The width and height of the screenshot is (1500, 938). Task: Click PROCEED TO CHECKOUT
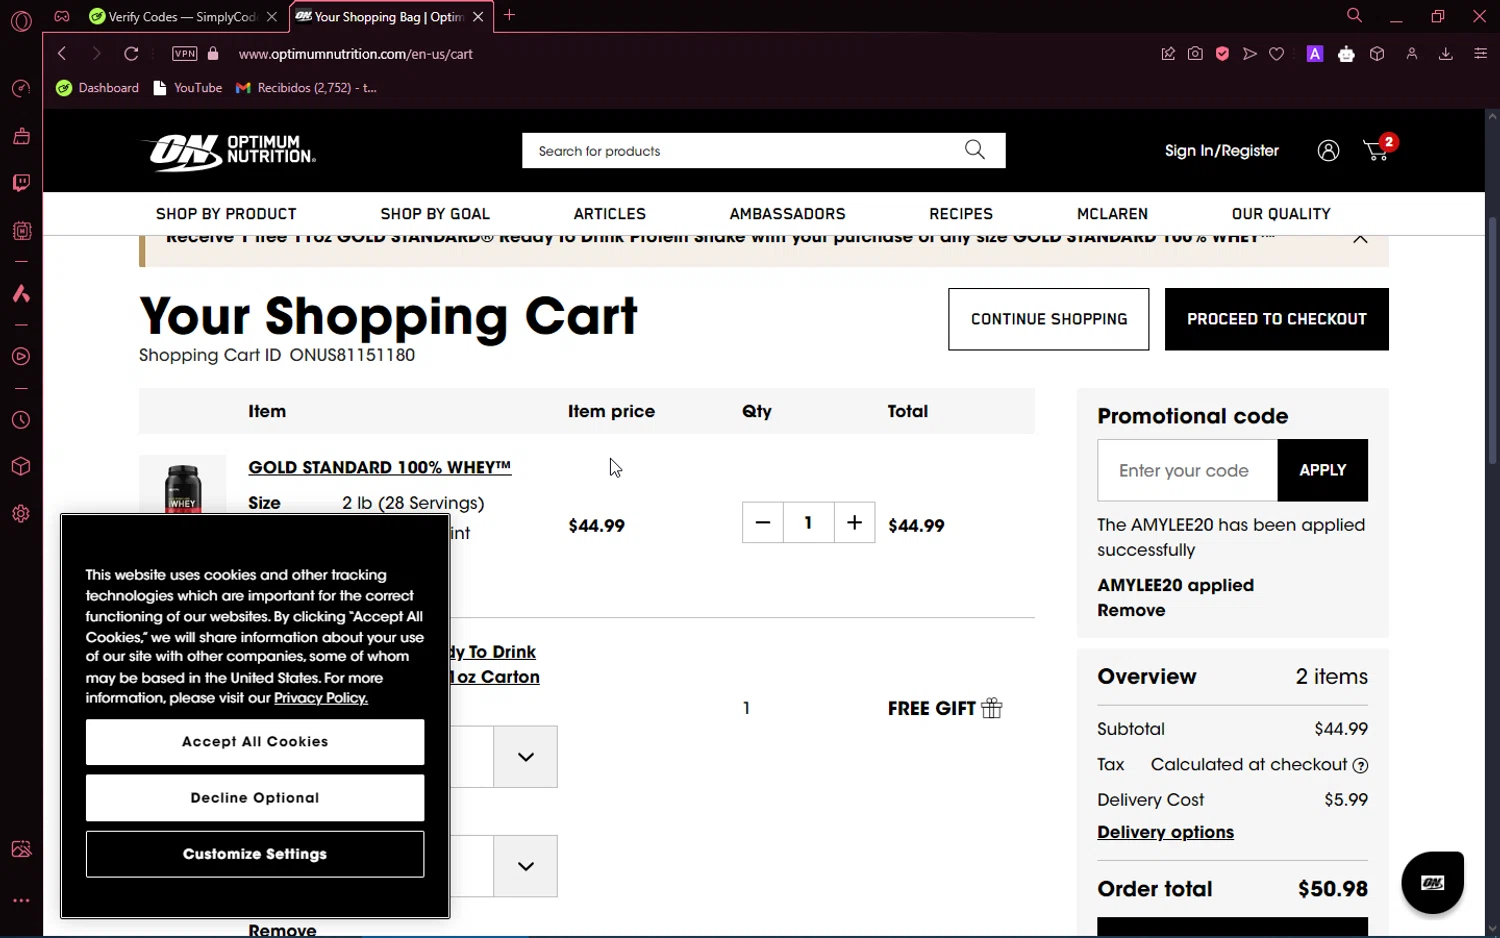pos(1277,319)
